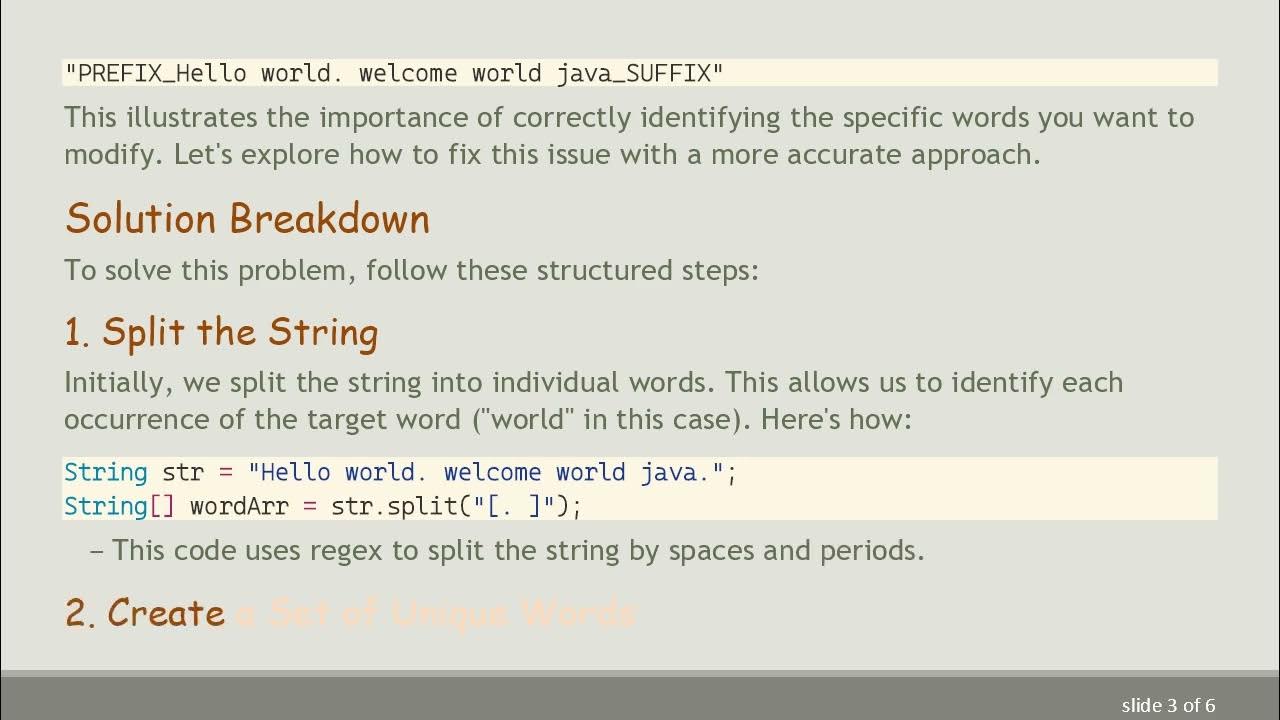This screenshot has height=720, width=1280.
Task: Click the line starting "modify. Let's explore"
Action: pyautogui.click(x=552, y=154)
